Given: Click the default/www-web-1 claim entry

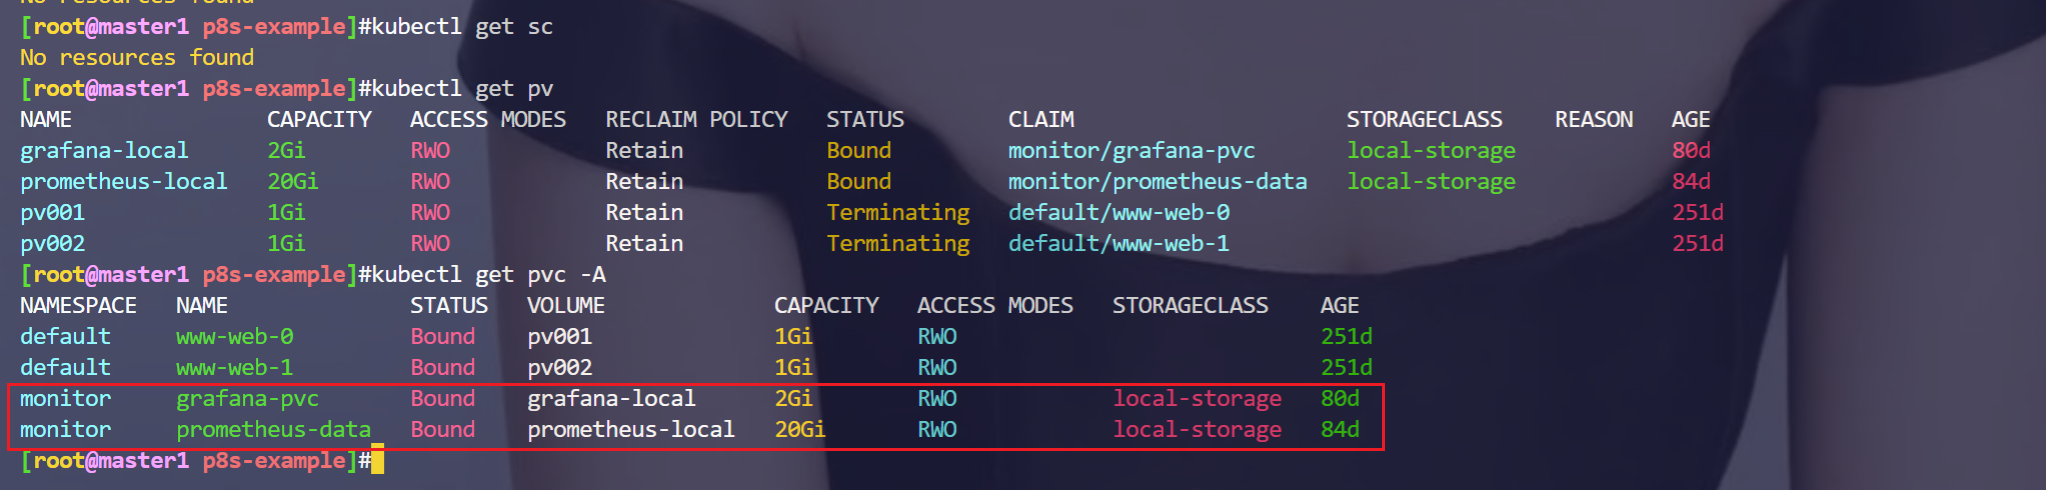Looking at the screenshot, I should pyautogui.click(x=1118, y=243).
